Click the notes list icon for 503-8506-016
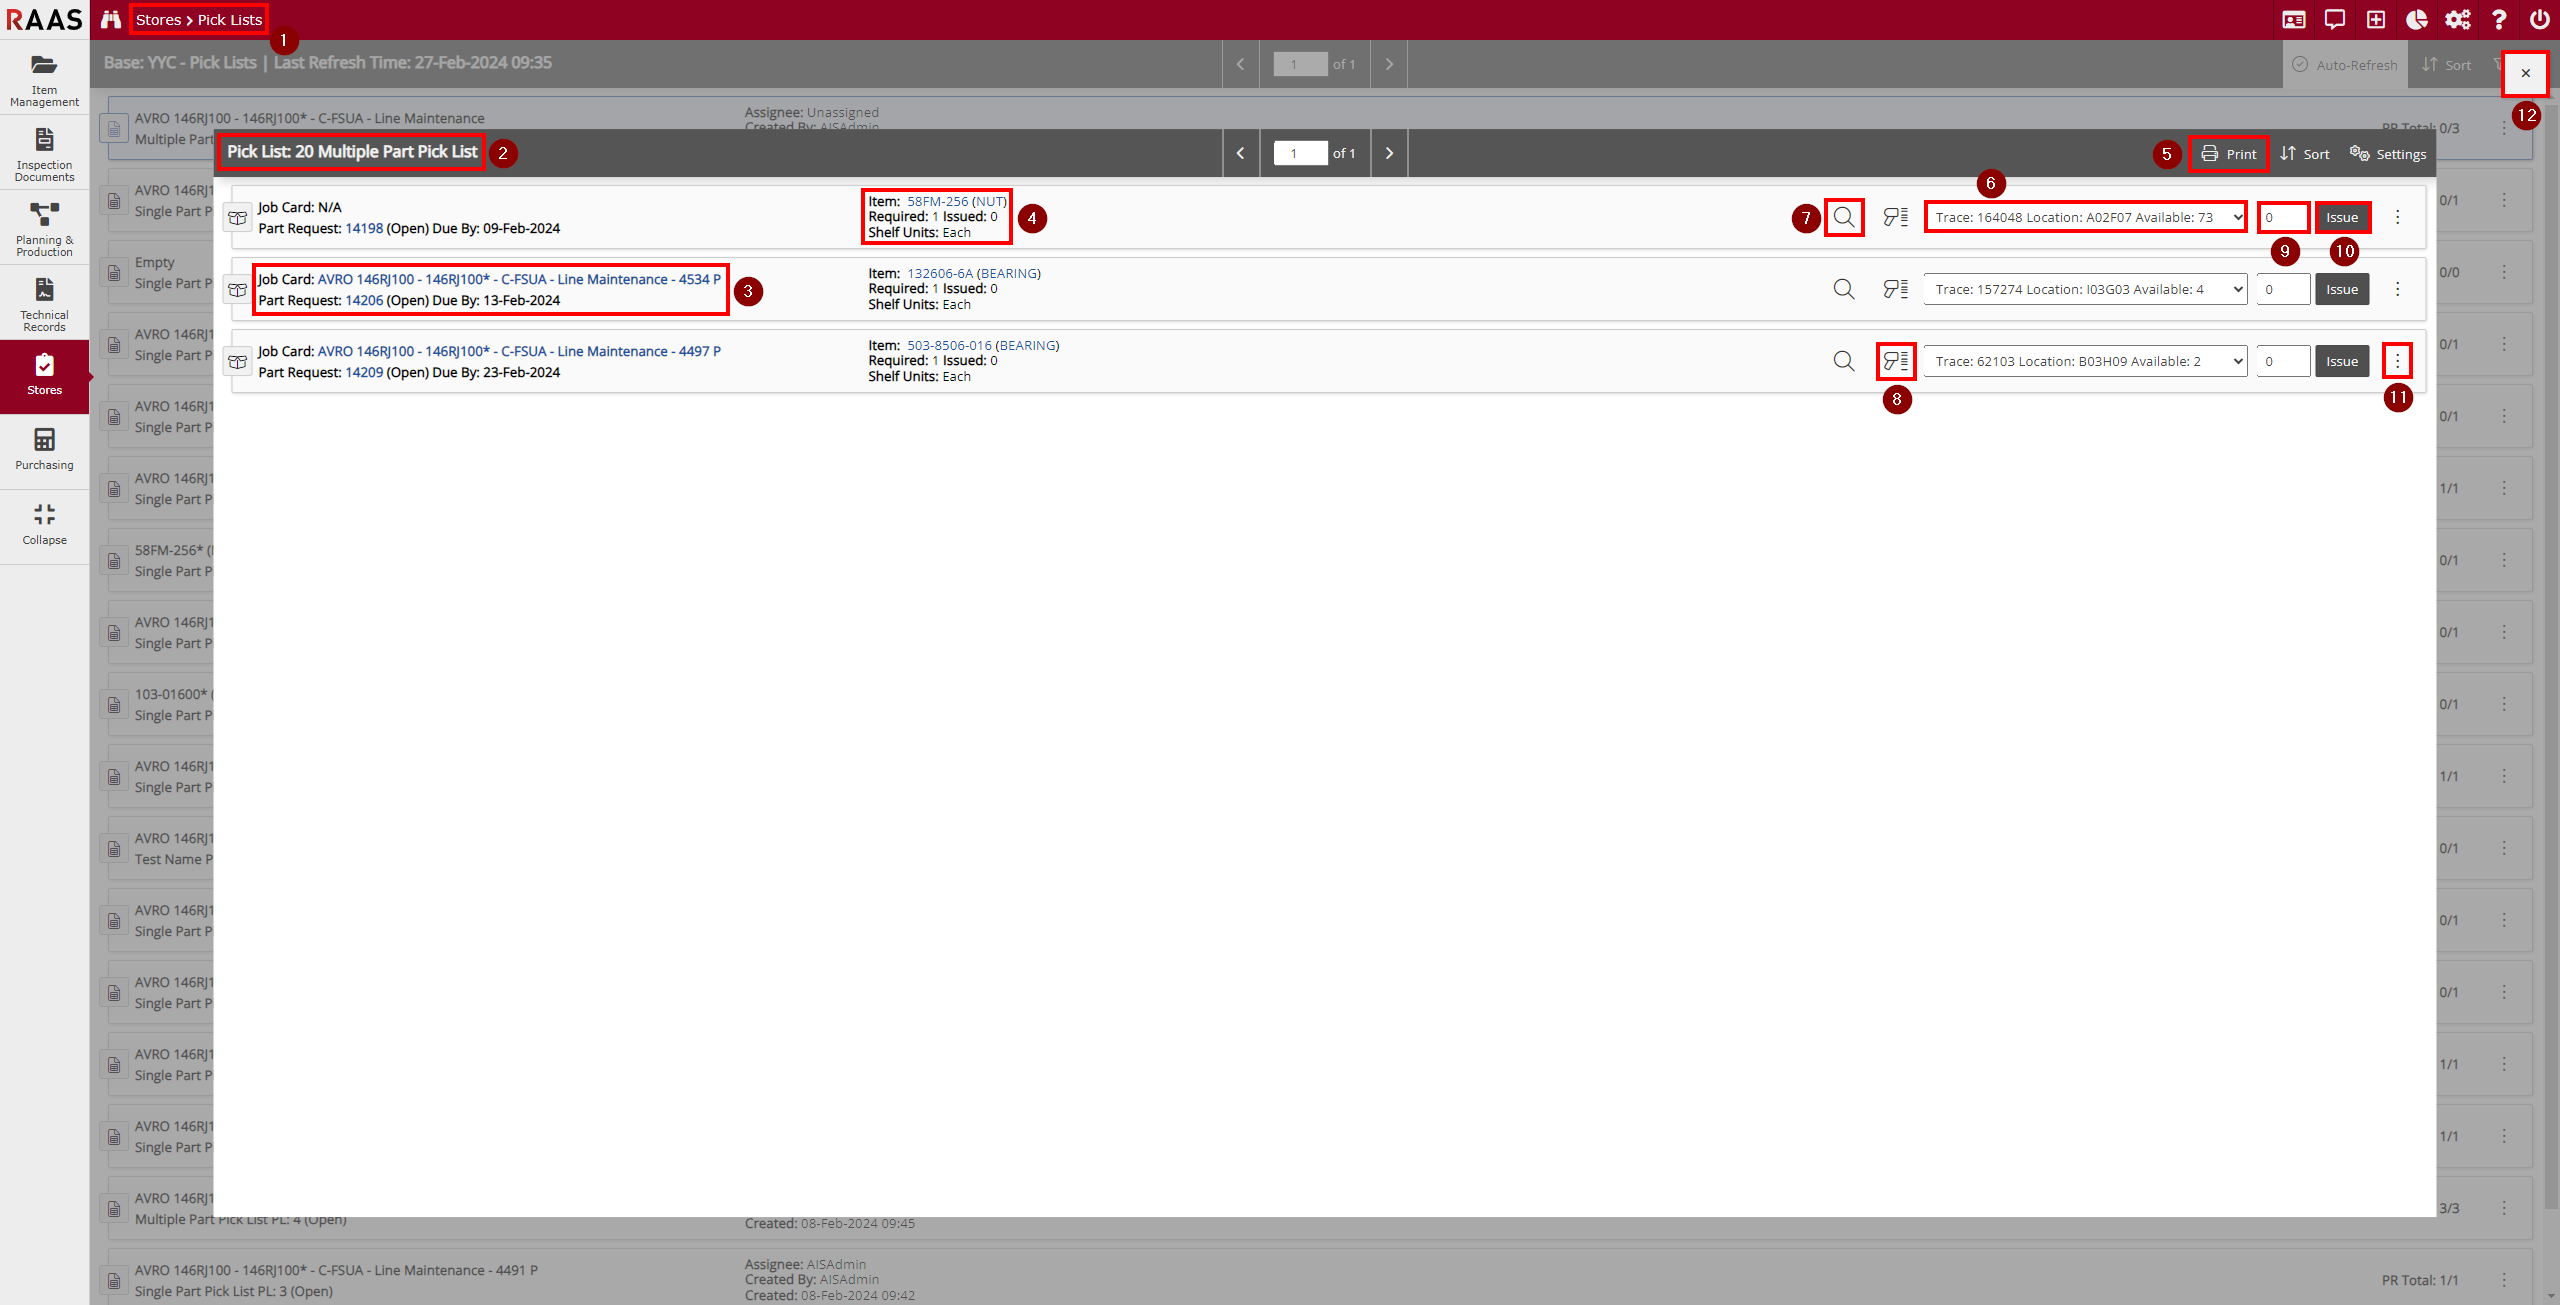Image resolution: width=2560 pixels, height=1305 pixels. pyautogui.click(x=1896, y=361)
